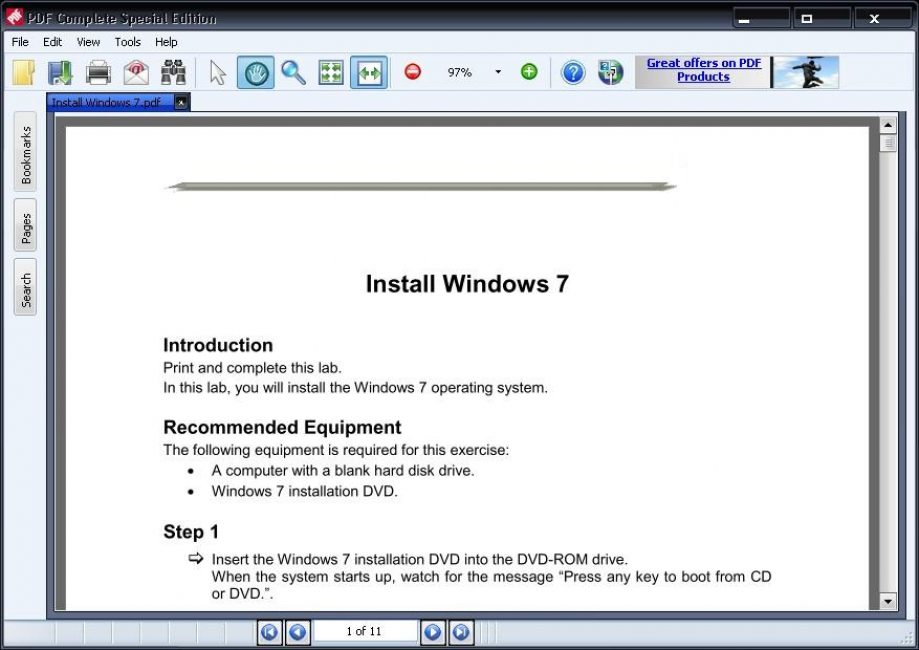Close the PDF Complete window
Image resolution: width=919 pixels, height=650 pixels.
(x=882, y=18)
